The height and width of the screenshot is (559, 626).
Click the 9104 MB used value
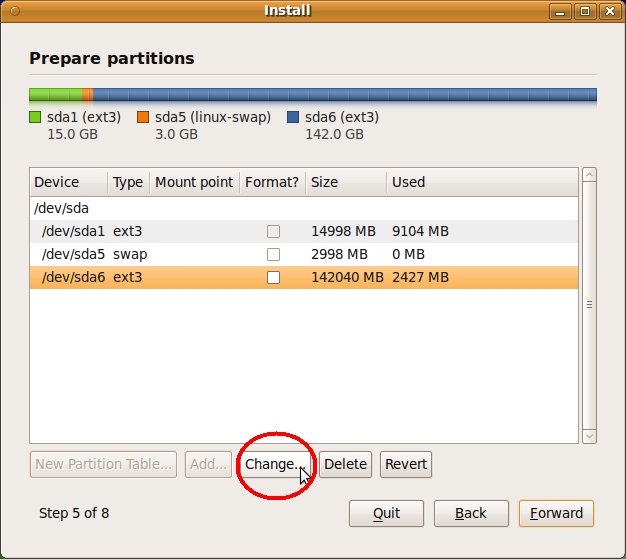coord(420,231)
